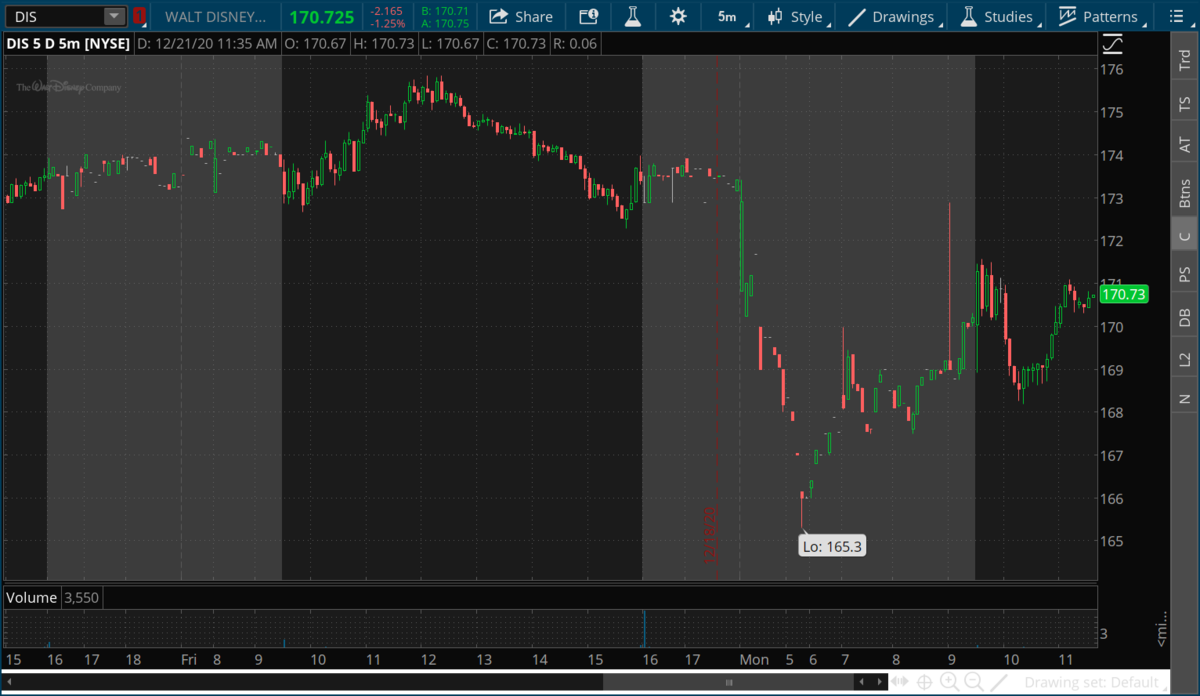Open the DIS symbol dropdown arrow
Viewport: 1200px width, 696px height.
pos(115,16)
